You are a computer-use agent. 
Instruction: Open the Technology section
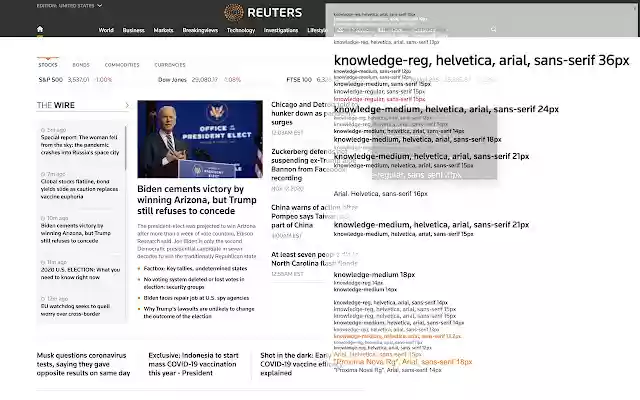click(x=241, y=30)
